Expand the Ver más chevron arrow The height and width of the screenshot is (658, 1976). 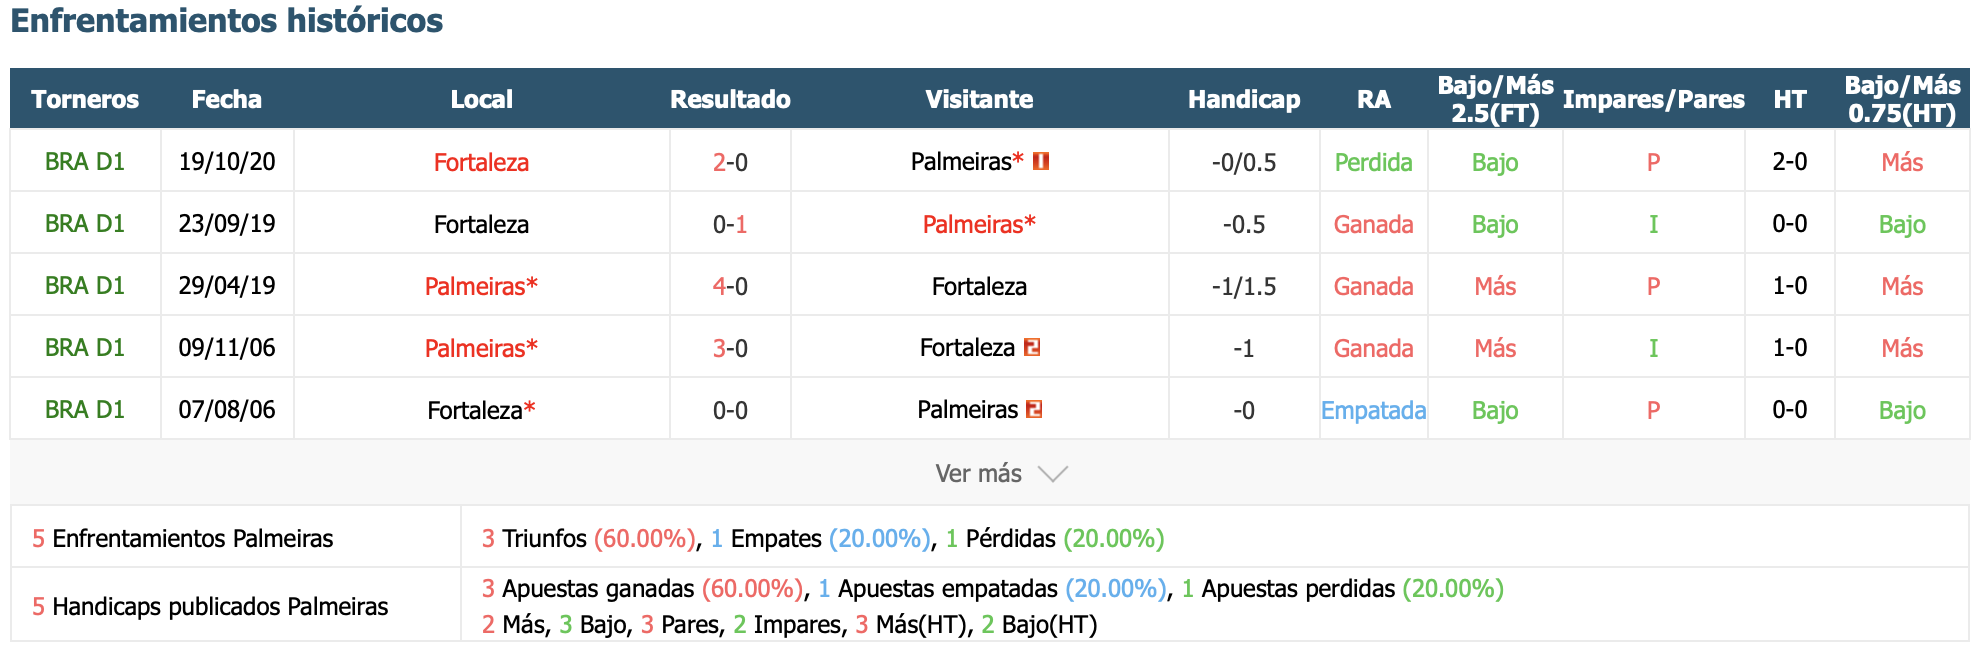coord(1053,474)
